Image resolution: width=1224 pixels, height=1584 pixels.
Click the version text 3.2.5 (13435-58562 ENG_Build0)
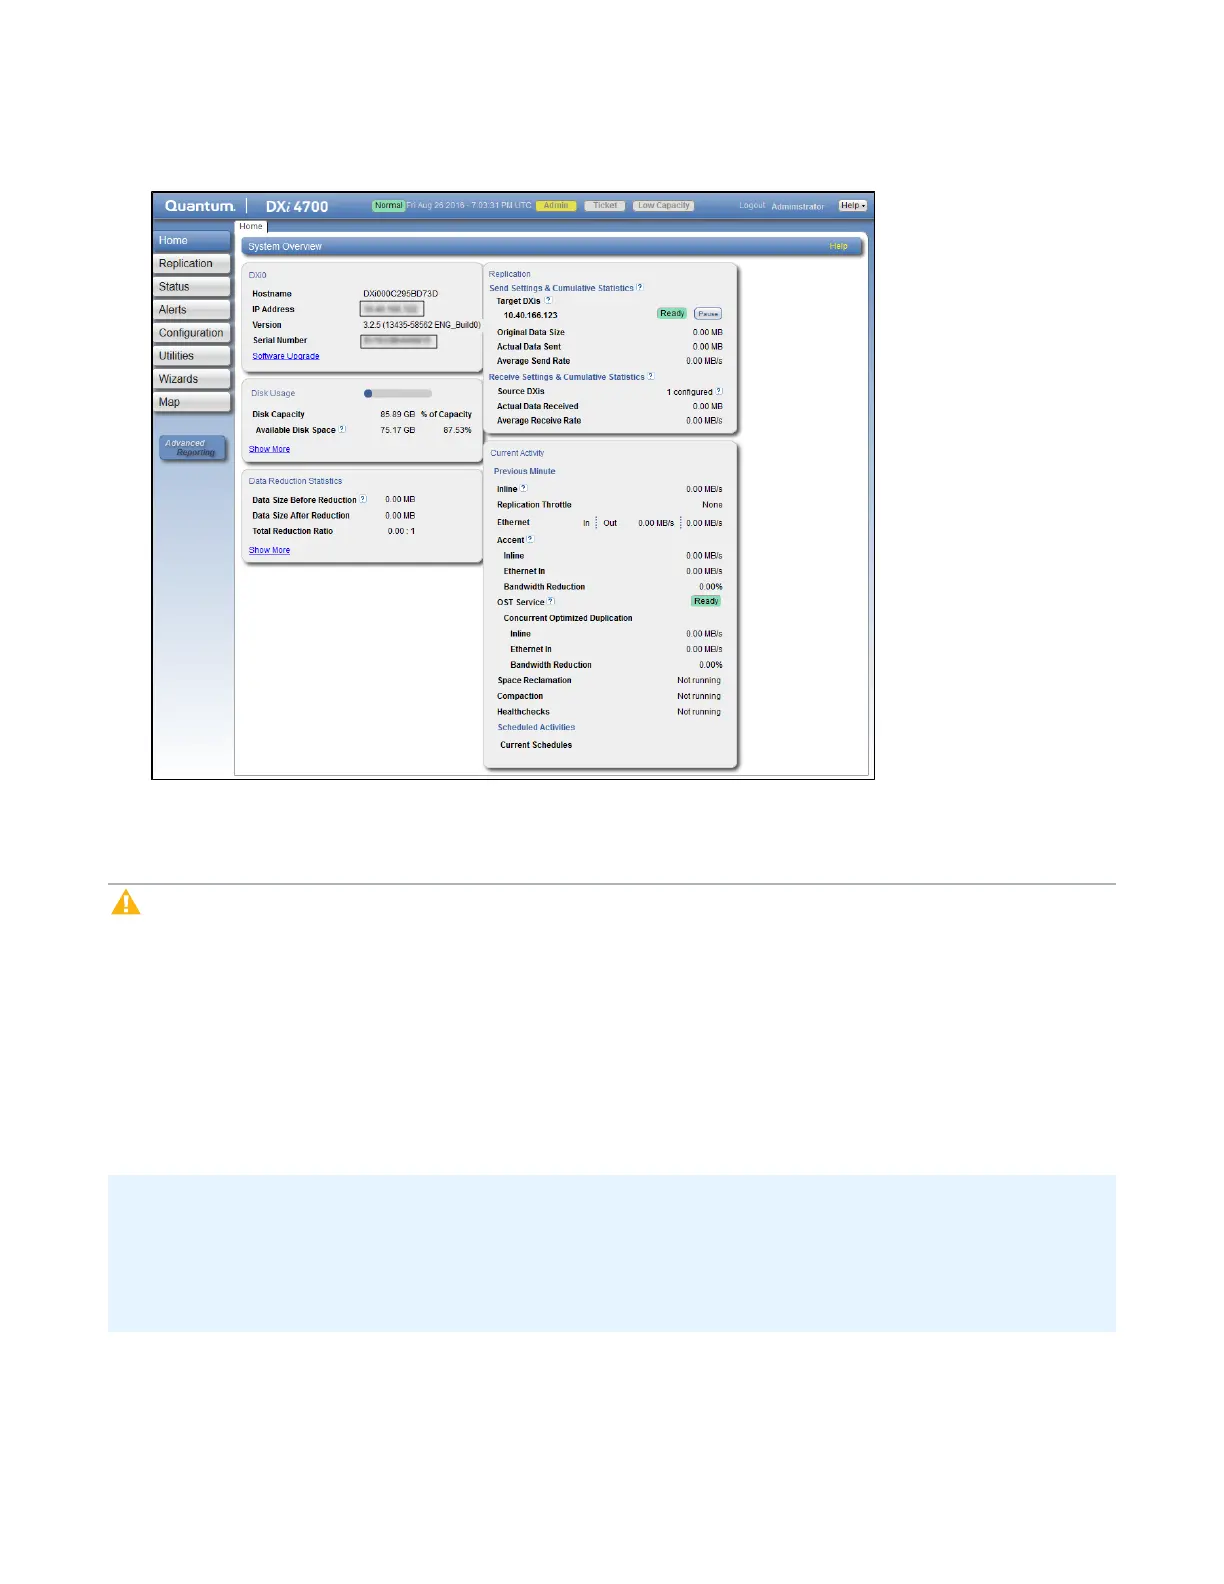point(422,325)
